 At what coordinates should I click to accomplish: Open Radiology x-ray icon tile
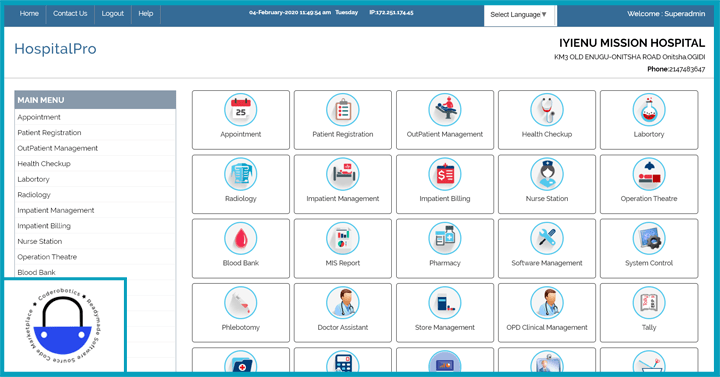coord(241,184)
